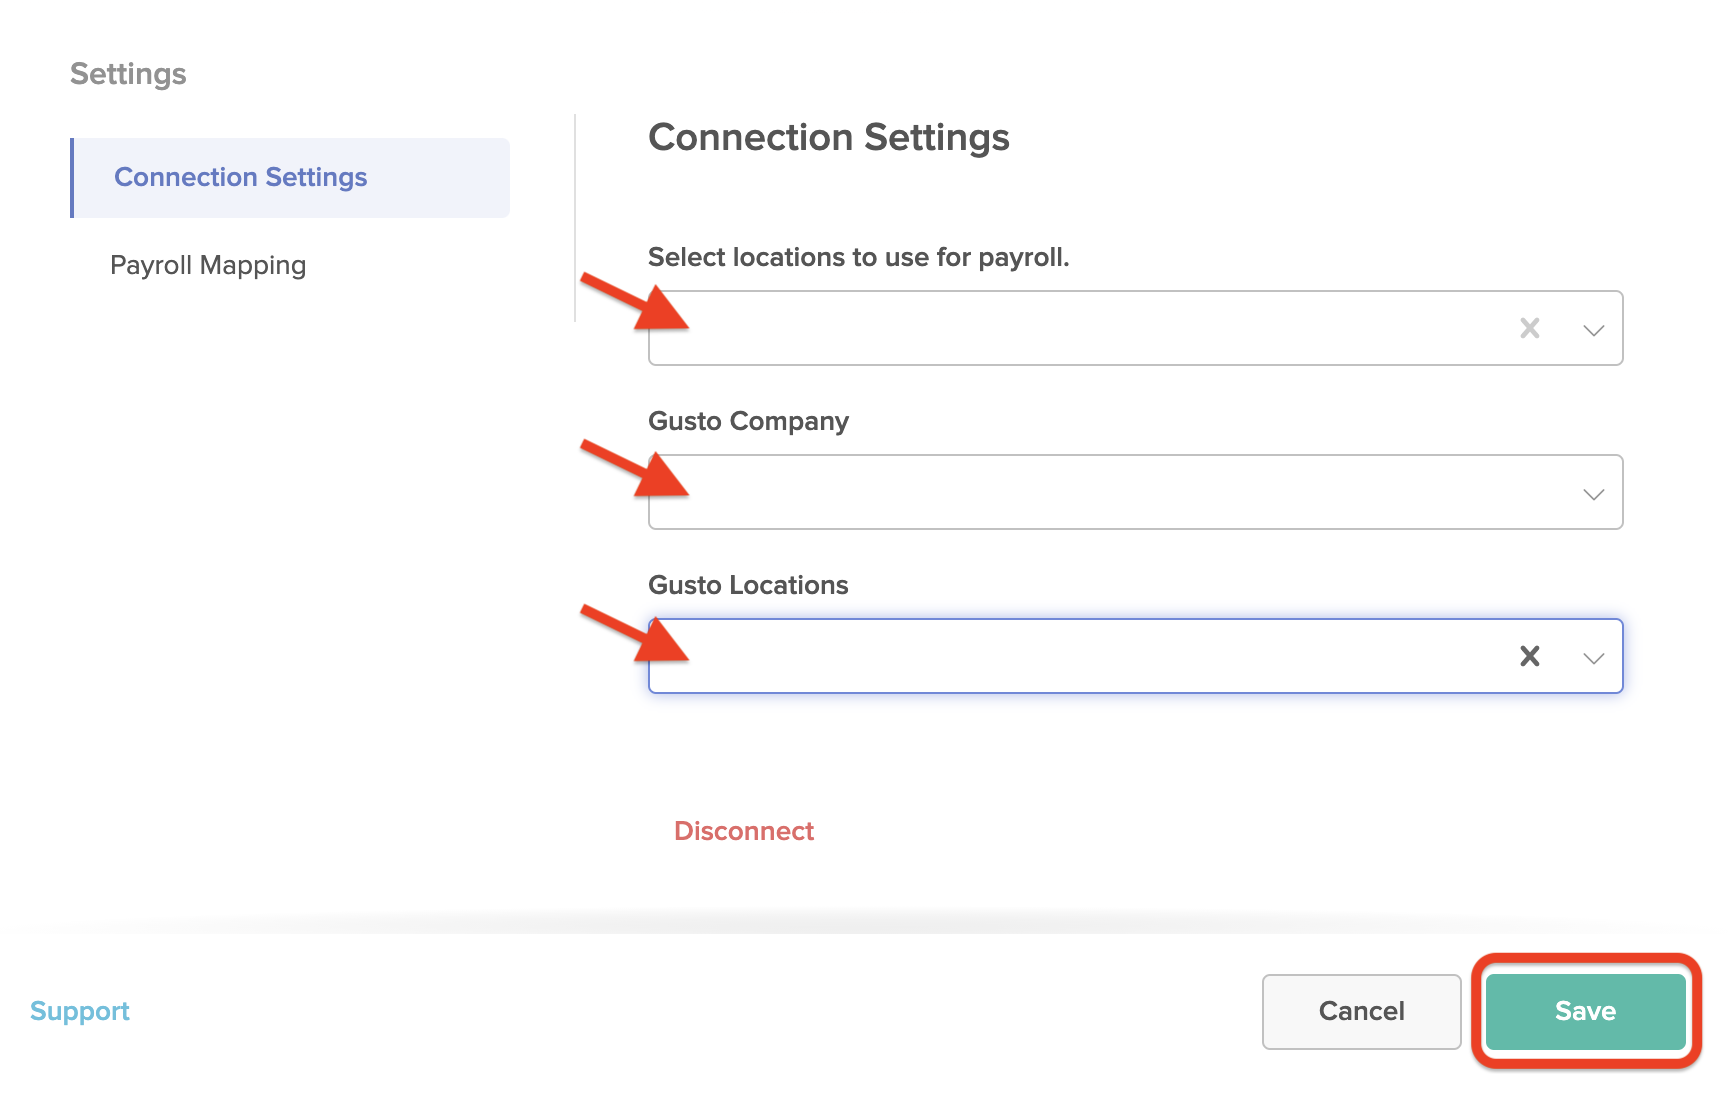Screen dimensions: 1728x1104
Task: Clear the payroll locations selection
Action: (x=1529, y=328)
